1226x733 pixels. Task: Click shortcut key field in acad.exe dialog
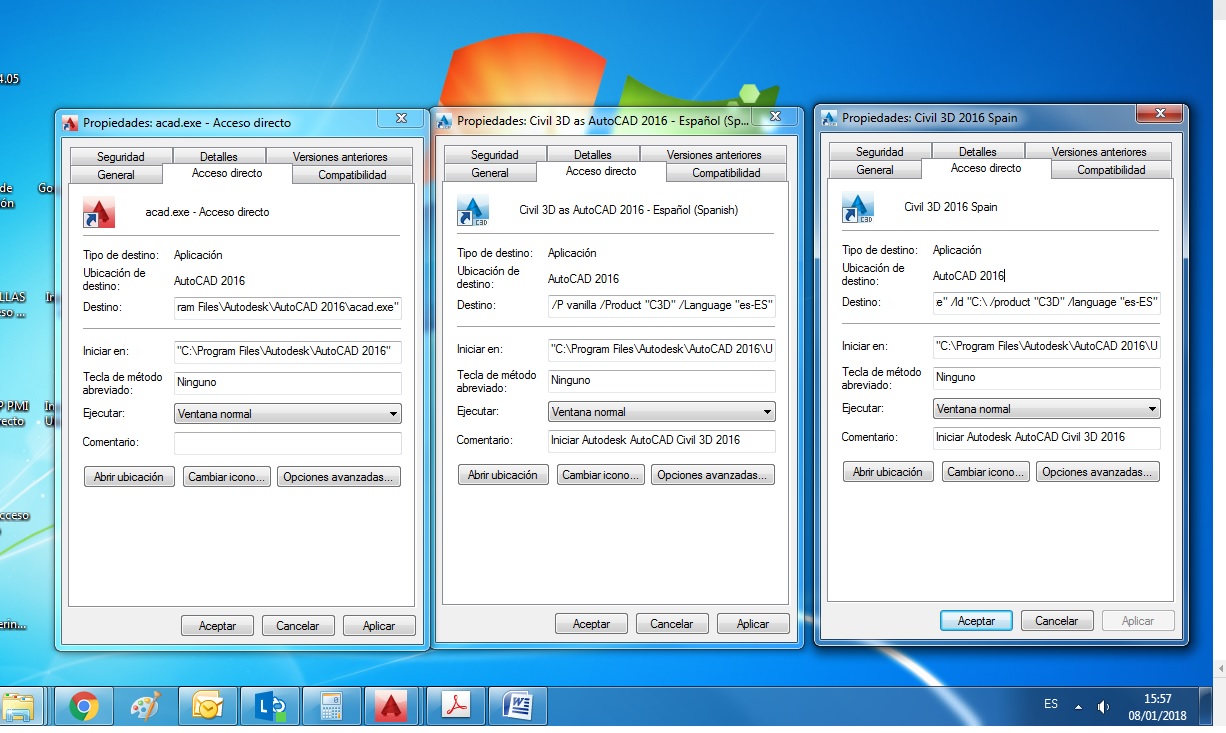(288, 383)
